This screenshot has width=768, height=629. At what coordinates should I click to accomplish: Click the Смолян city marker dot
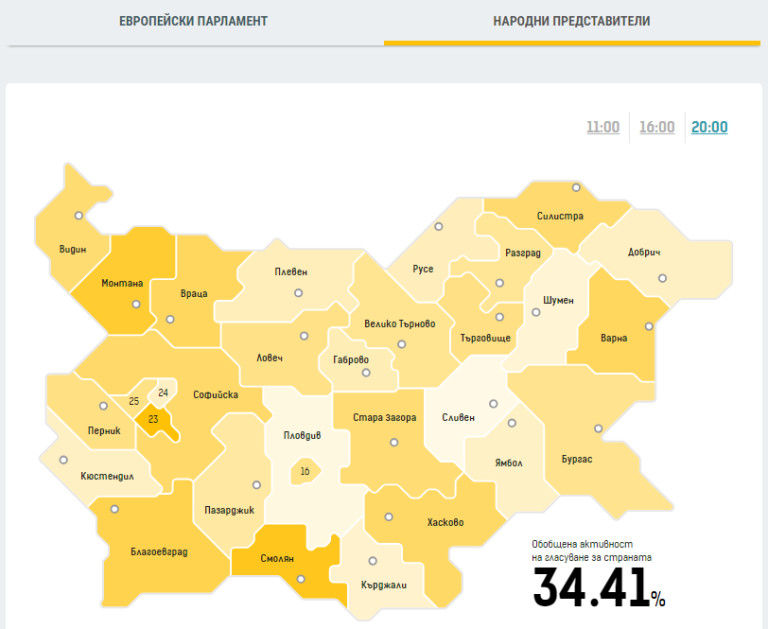(300, 578)
